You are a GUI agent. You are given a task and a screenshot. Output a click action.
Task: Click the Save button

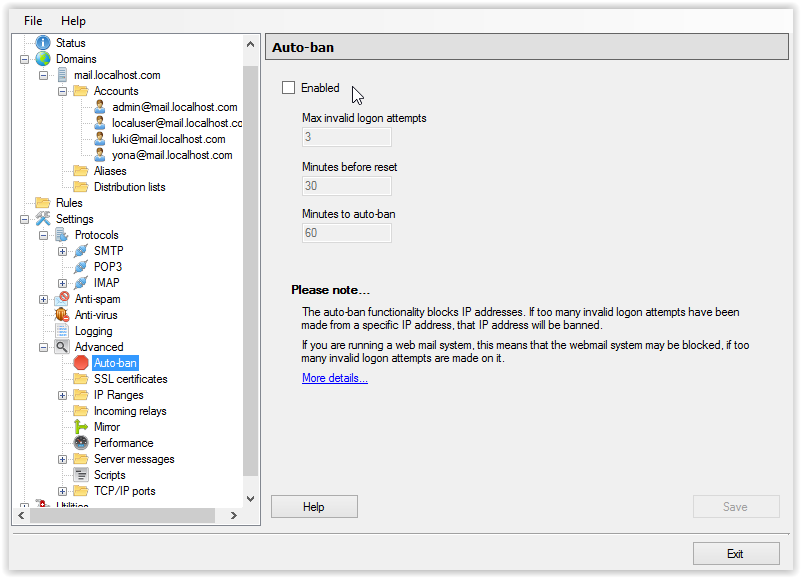[736, 506]
